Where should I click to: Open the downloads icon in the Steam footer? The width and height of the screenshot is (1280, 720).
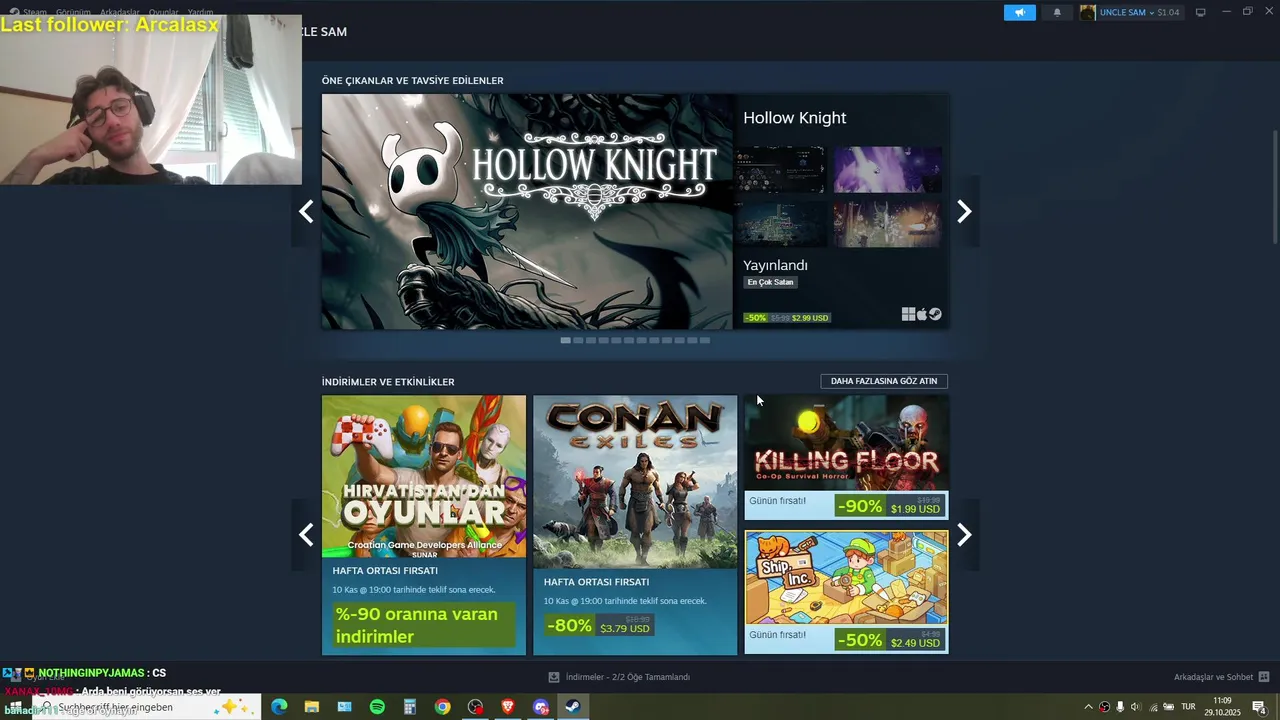[554, 677]
